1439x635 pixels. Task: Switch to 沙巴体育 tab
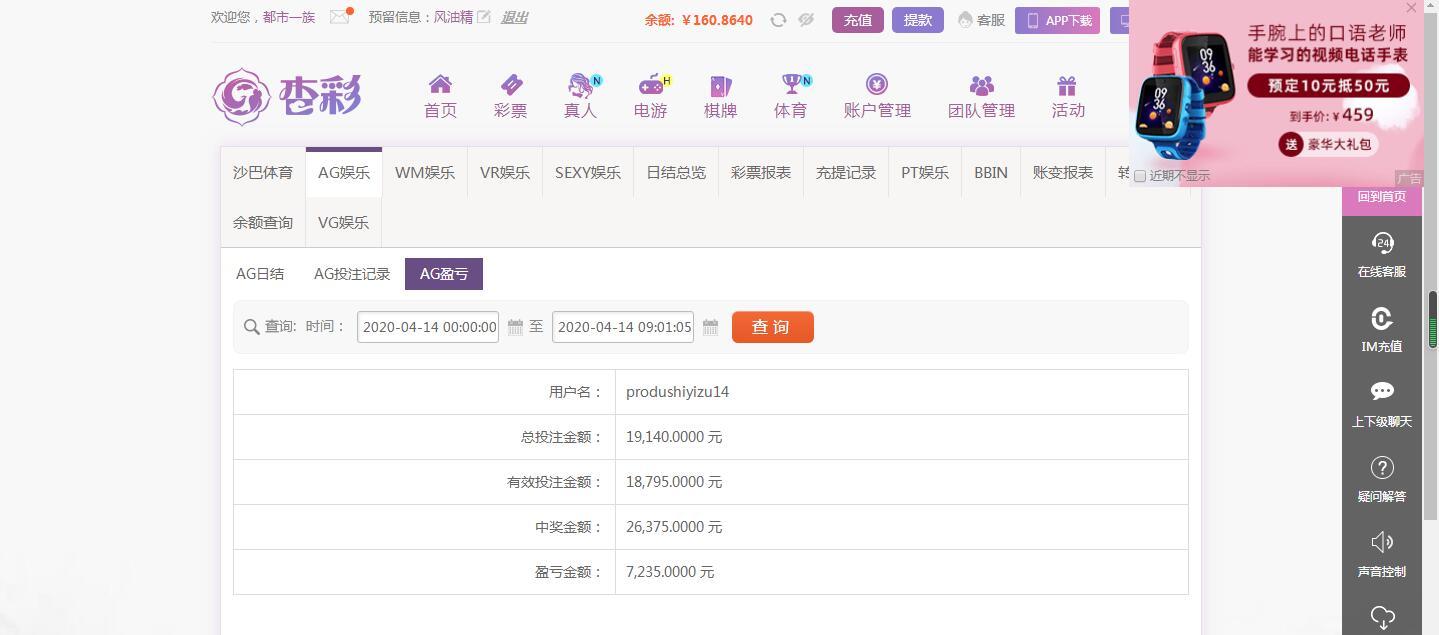click(x=263, y=173)
